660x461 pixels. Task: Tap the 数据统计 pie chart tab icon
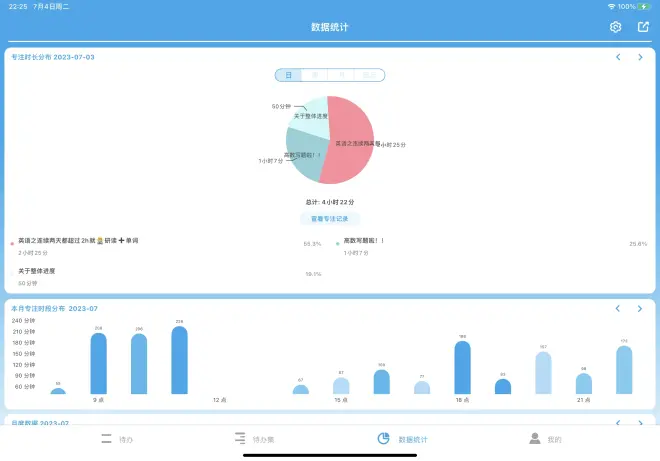click(384, 439)
